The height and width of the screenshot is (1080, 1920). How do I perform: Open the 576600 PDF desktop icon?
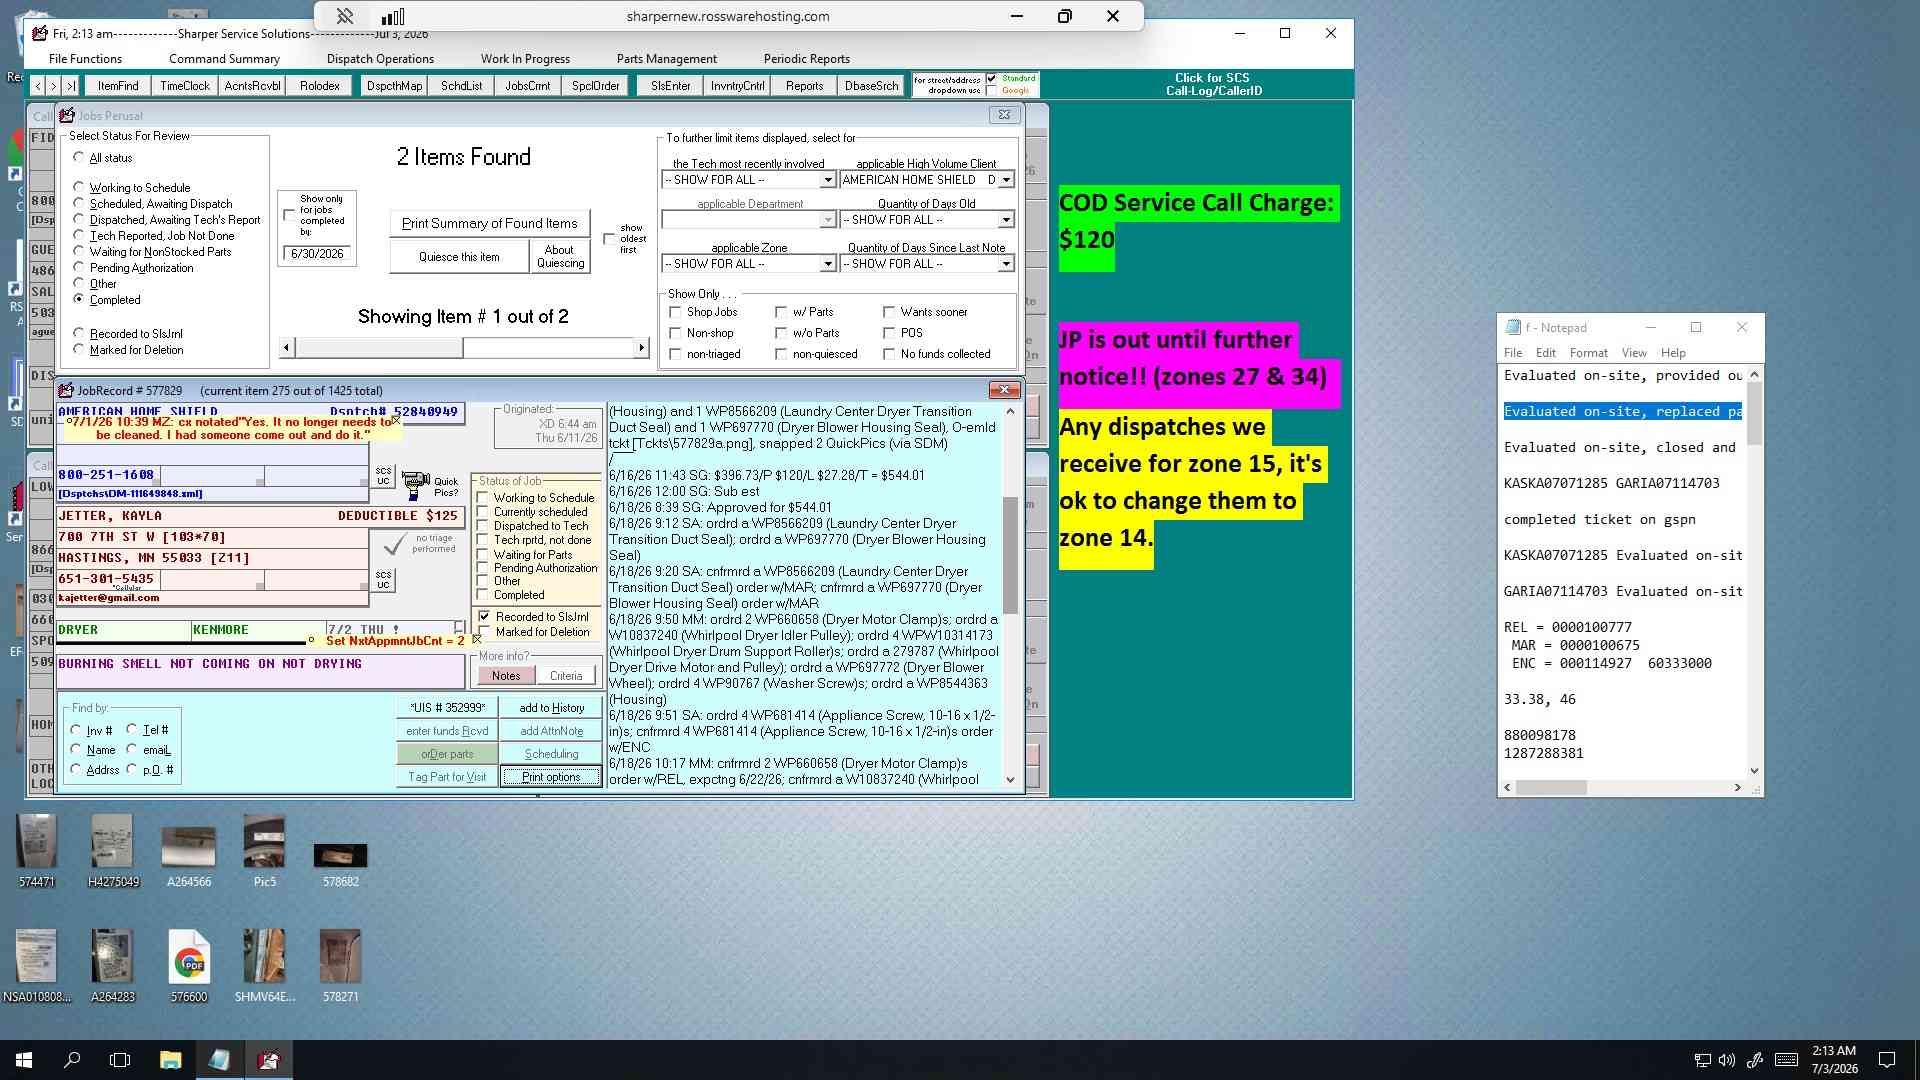click(189, 966)
